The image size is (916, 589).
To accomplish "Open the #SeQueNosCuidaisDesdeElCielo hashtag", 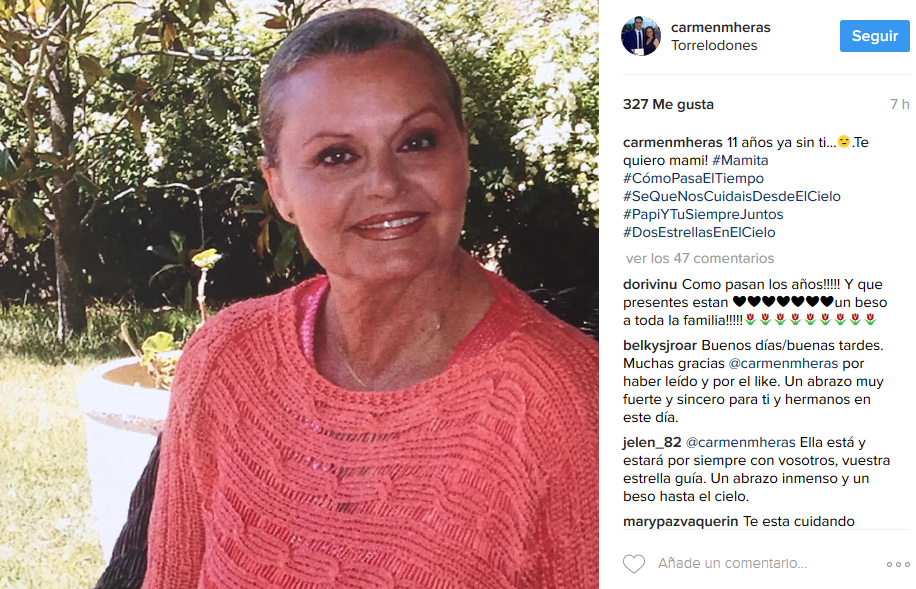I will tap(732, 196).
